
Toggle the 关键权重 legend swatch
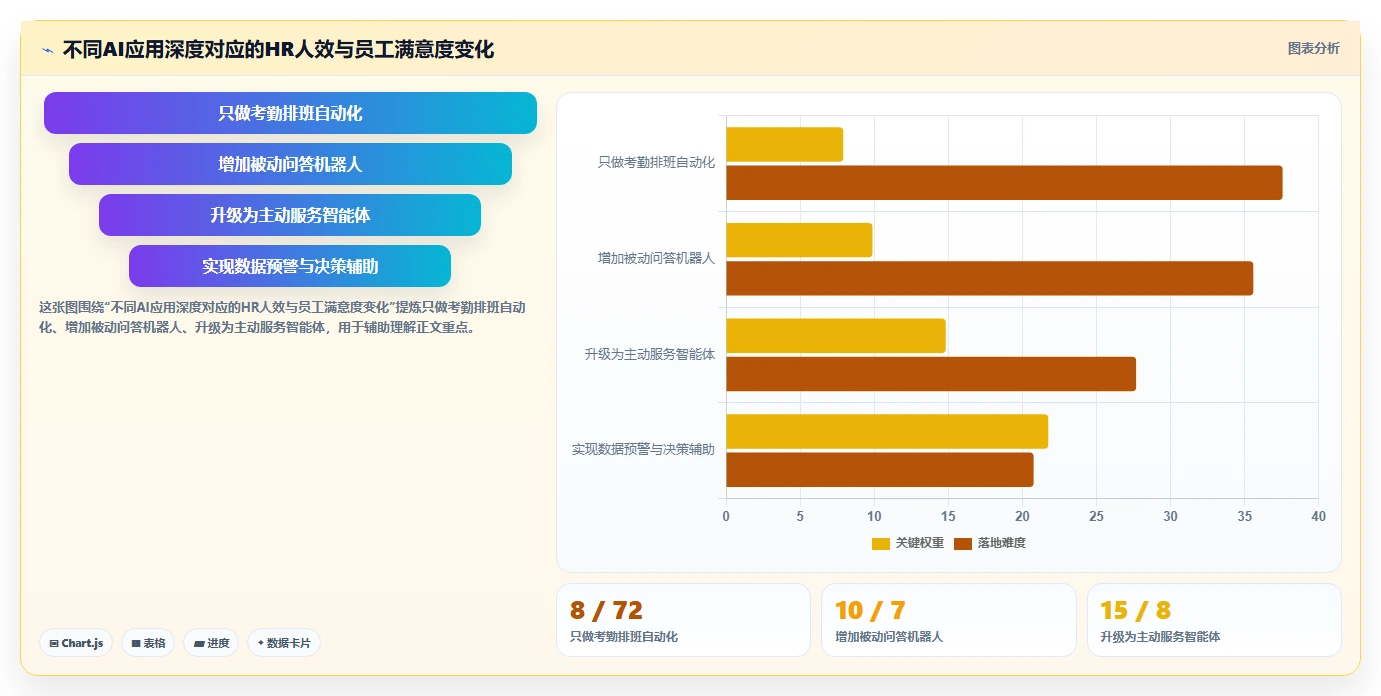(880, 543)
